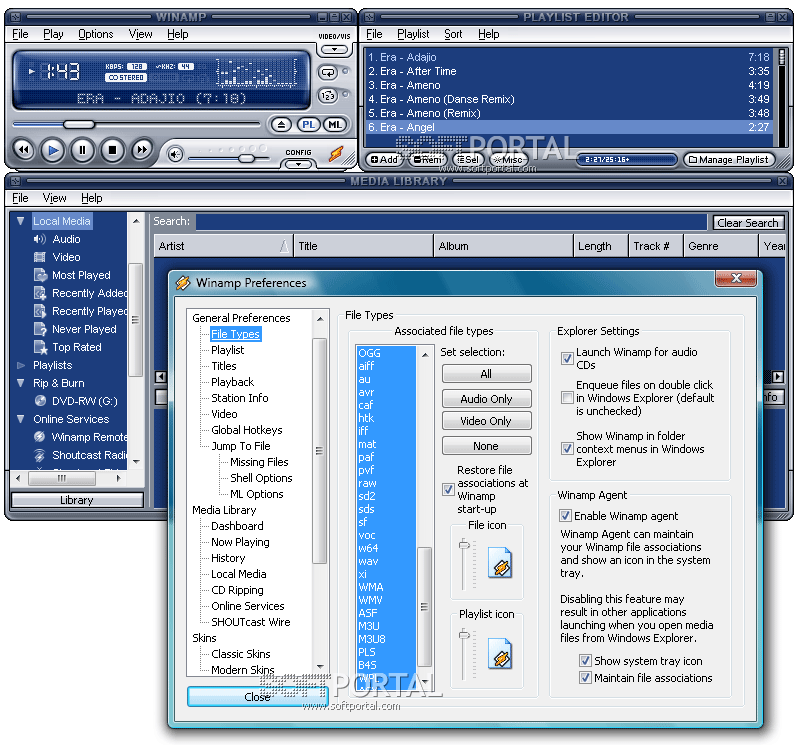Toggle the repeat button in Winamp
This screenshot has height=745, width=797.
(x=328, y=73)
